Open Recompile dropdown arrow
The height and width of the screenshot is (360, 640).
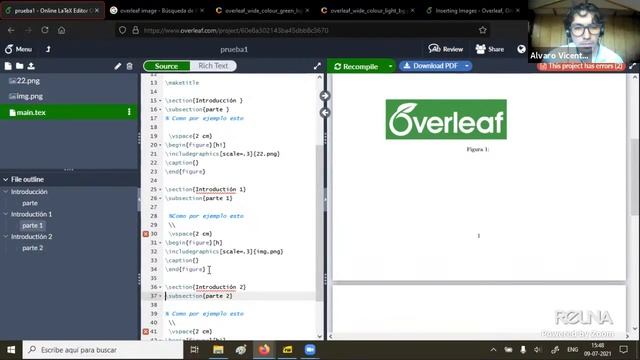tap(390, 66)
